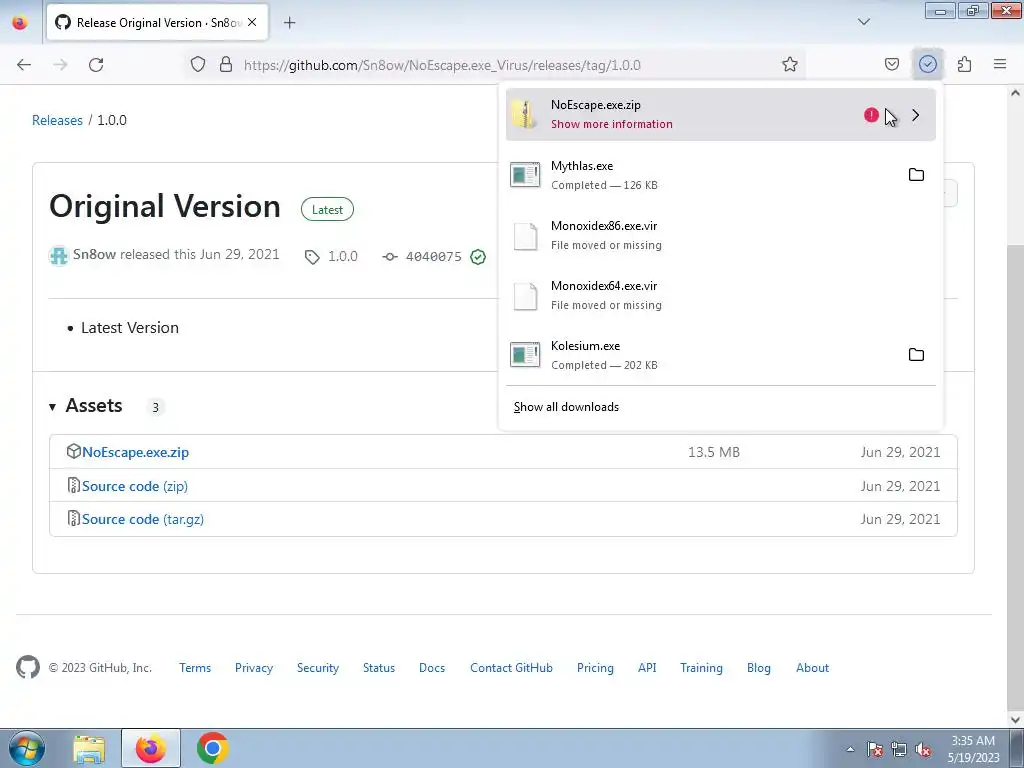1024x768 pixels.
Task: Open About footer link
Action: 812,667
